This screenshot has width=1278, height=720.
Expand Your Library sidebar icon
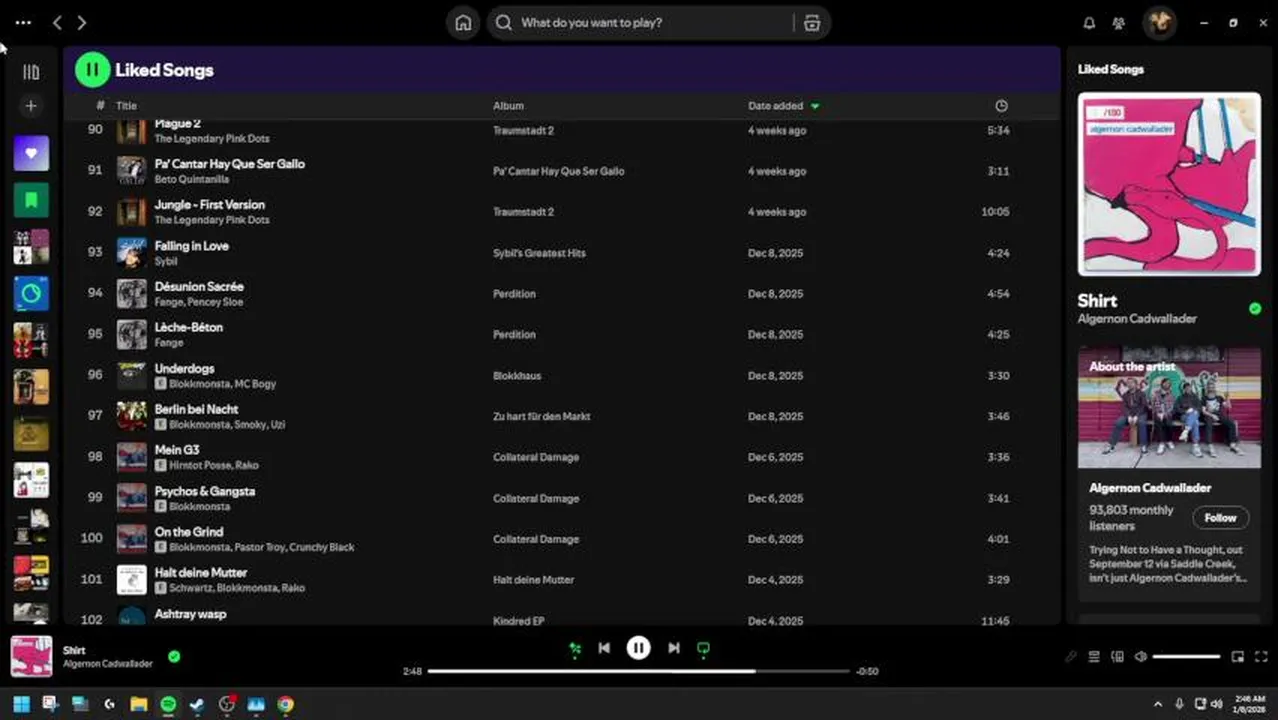pos(31,72)
